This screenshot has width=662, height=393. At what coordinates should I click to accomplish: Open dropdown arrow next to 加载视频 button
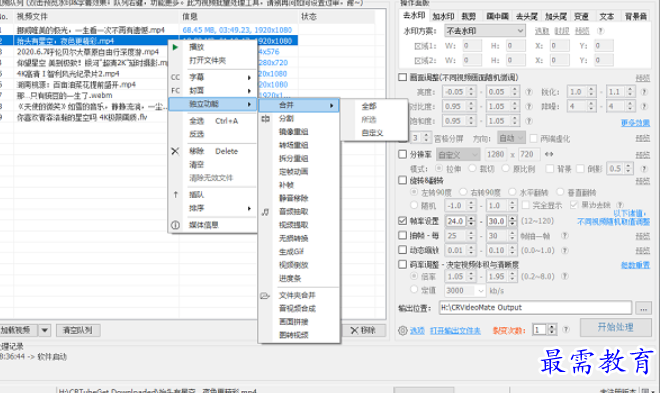click(44, 330)
